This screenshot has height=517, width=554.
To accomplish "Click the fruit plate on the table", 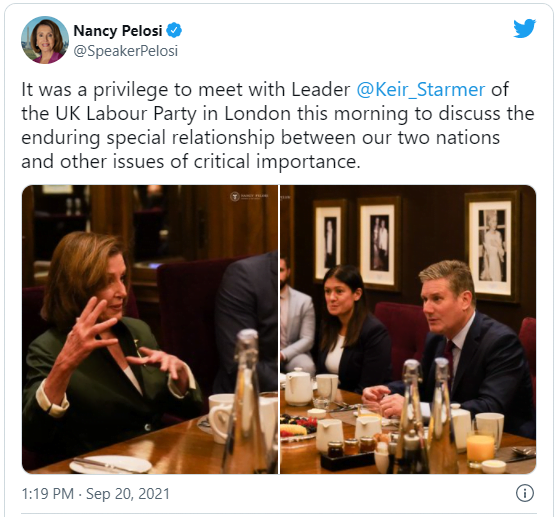I will 299,428.
